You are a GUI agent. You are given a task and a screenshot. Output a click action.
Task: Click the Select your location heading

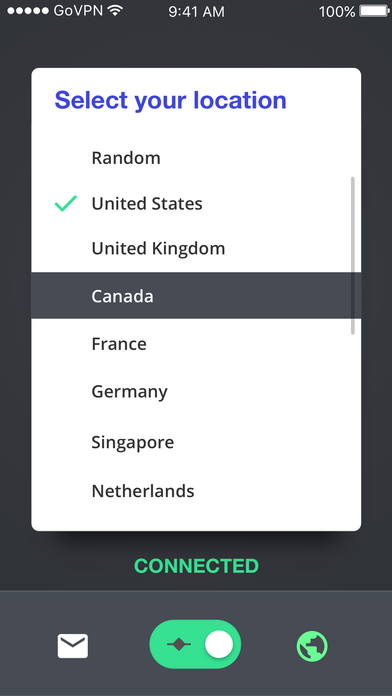(170, 100)
